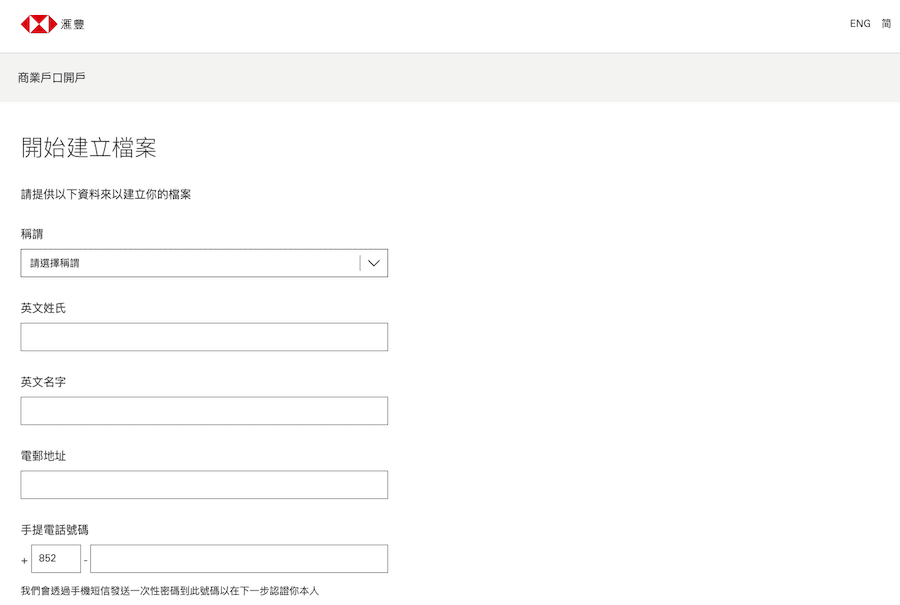Click the 稱謂 field label
The image size is (900, 605).
pyautogui.click(x=32, y=234)
